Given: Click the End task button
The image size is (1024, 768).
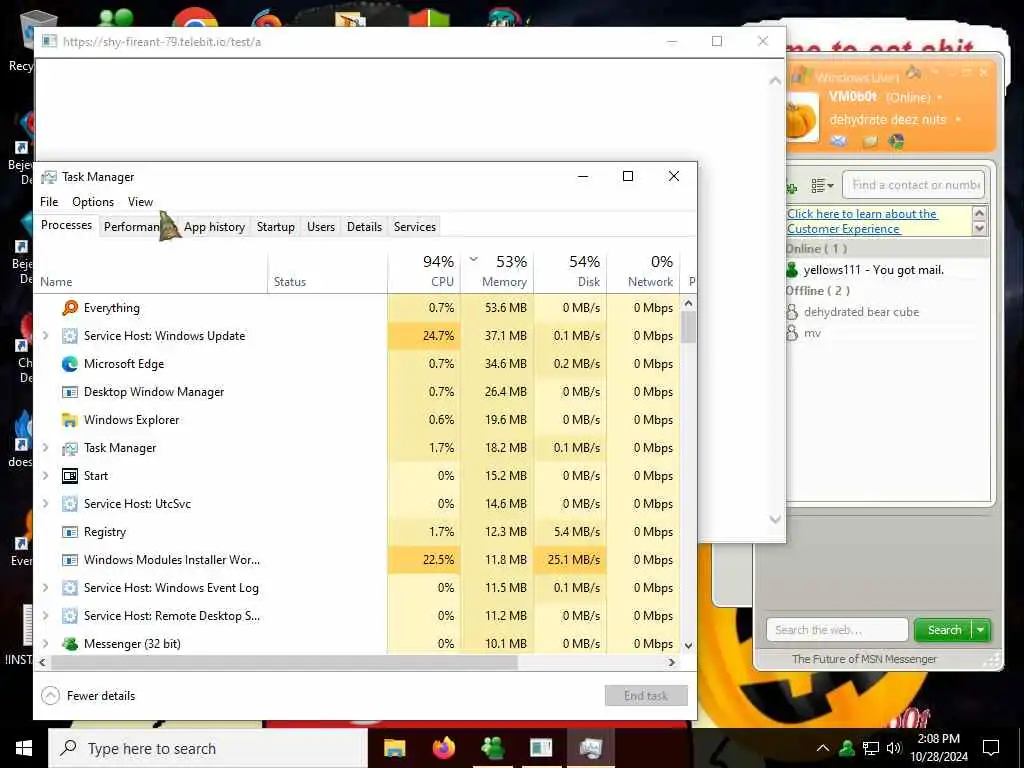Looking at the screenshot, I should [646, 696].
